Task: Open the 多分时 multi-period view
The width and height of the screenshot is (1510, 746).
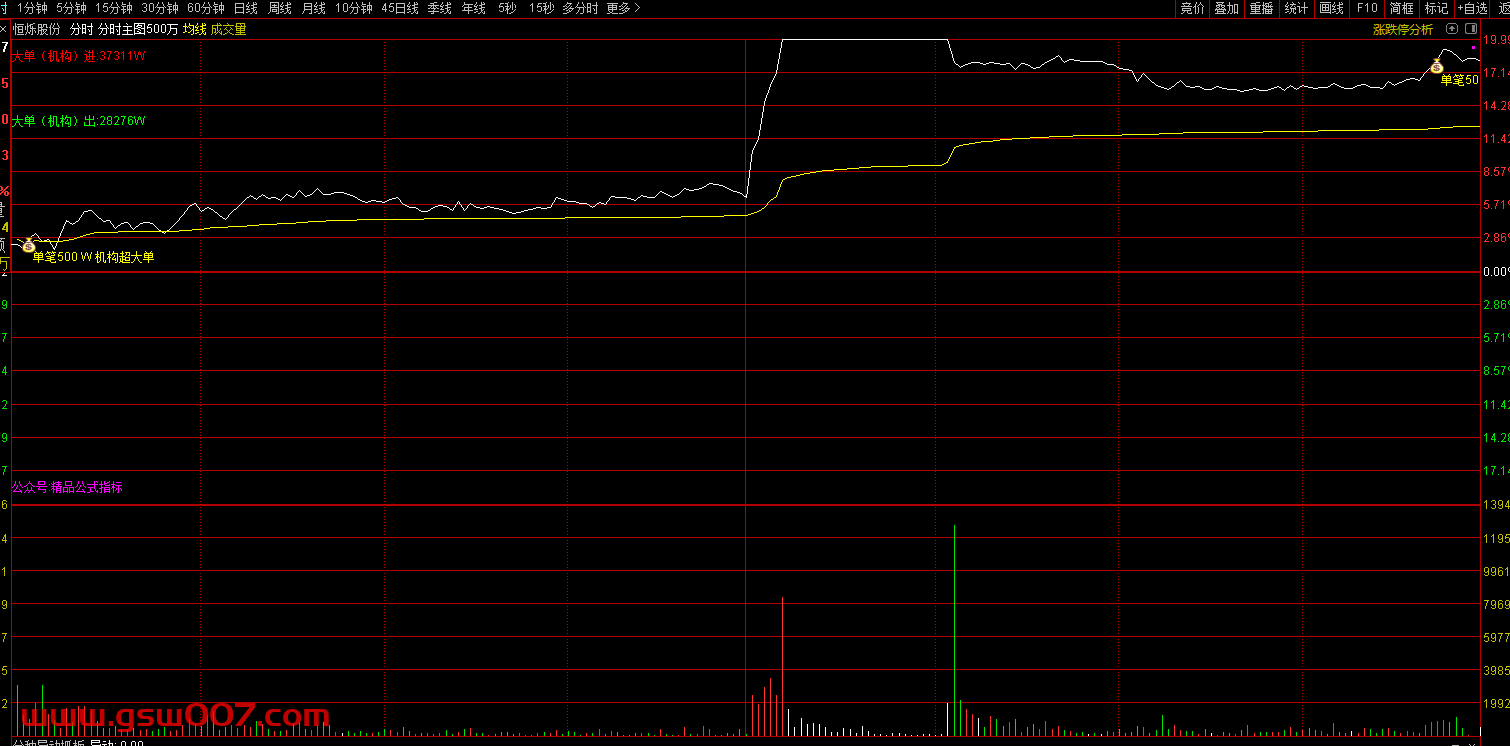Action: (580, 8)
